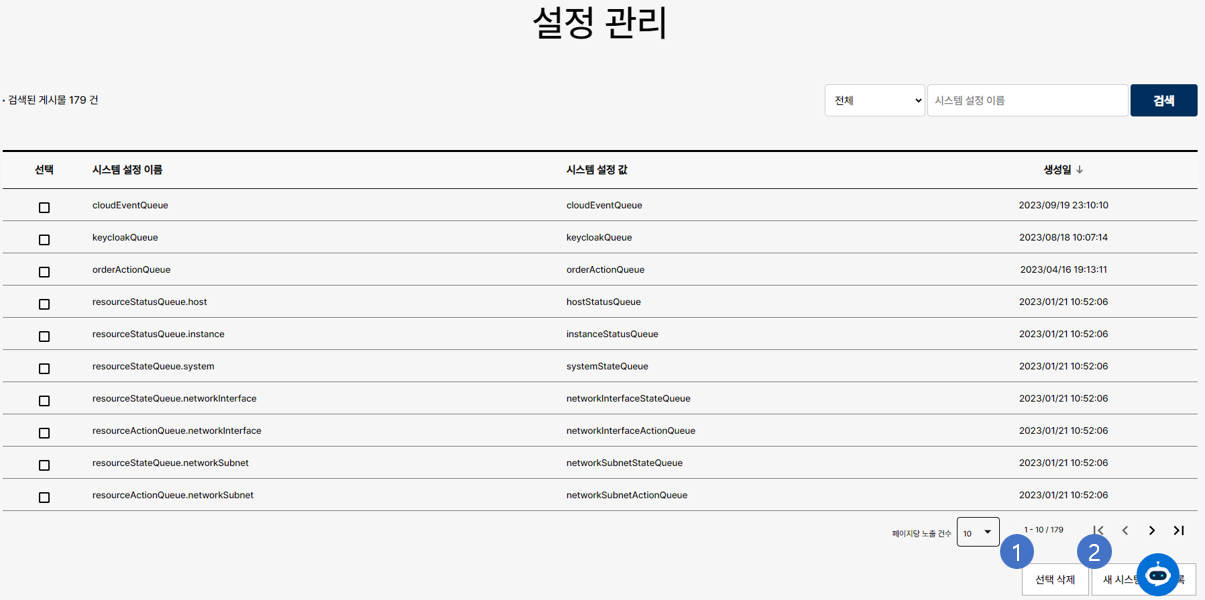Toggle checkbox for resourceActionQueue.networkSubnet
Viewport: 1205px width, 600px height.
(44, 497)
